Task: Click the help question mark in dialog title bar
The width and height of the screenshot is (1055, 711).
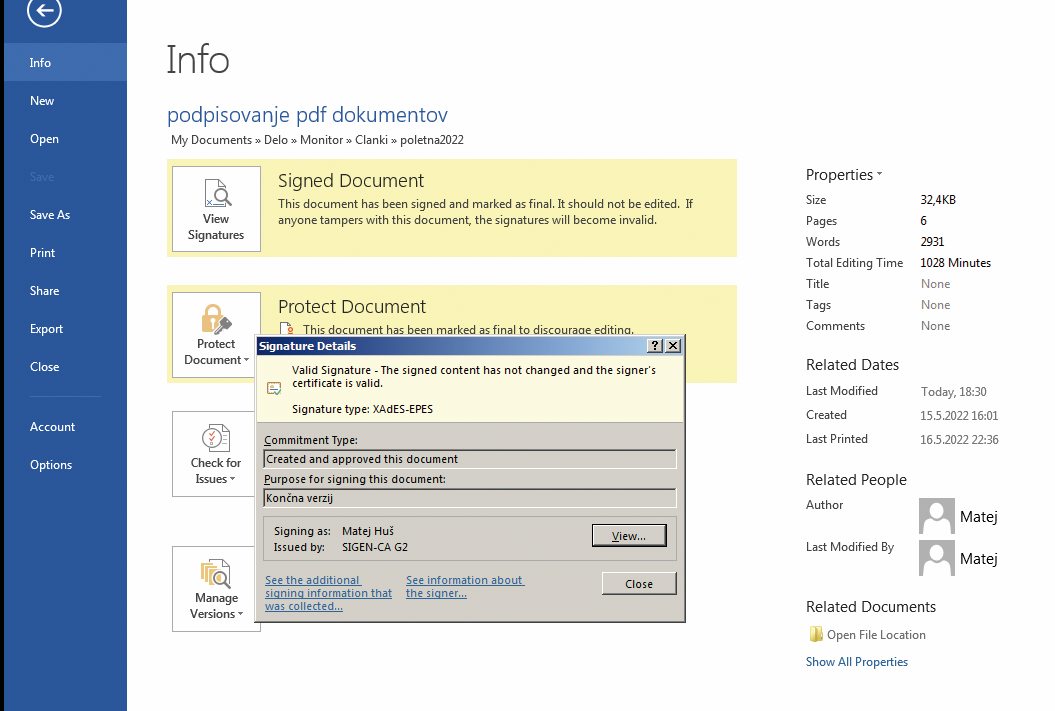Action: (x=655, y=346)
